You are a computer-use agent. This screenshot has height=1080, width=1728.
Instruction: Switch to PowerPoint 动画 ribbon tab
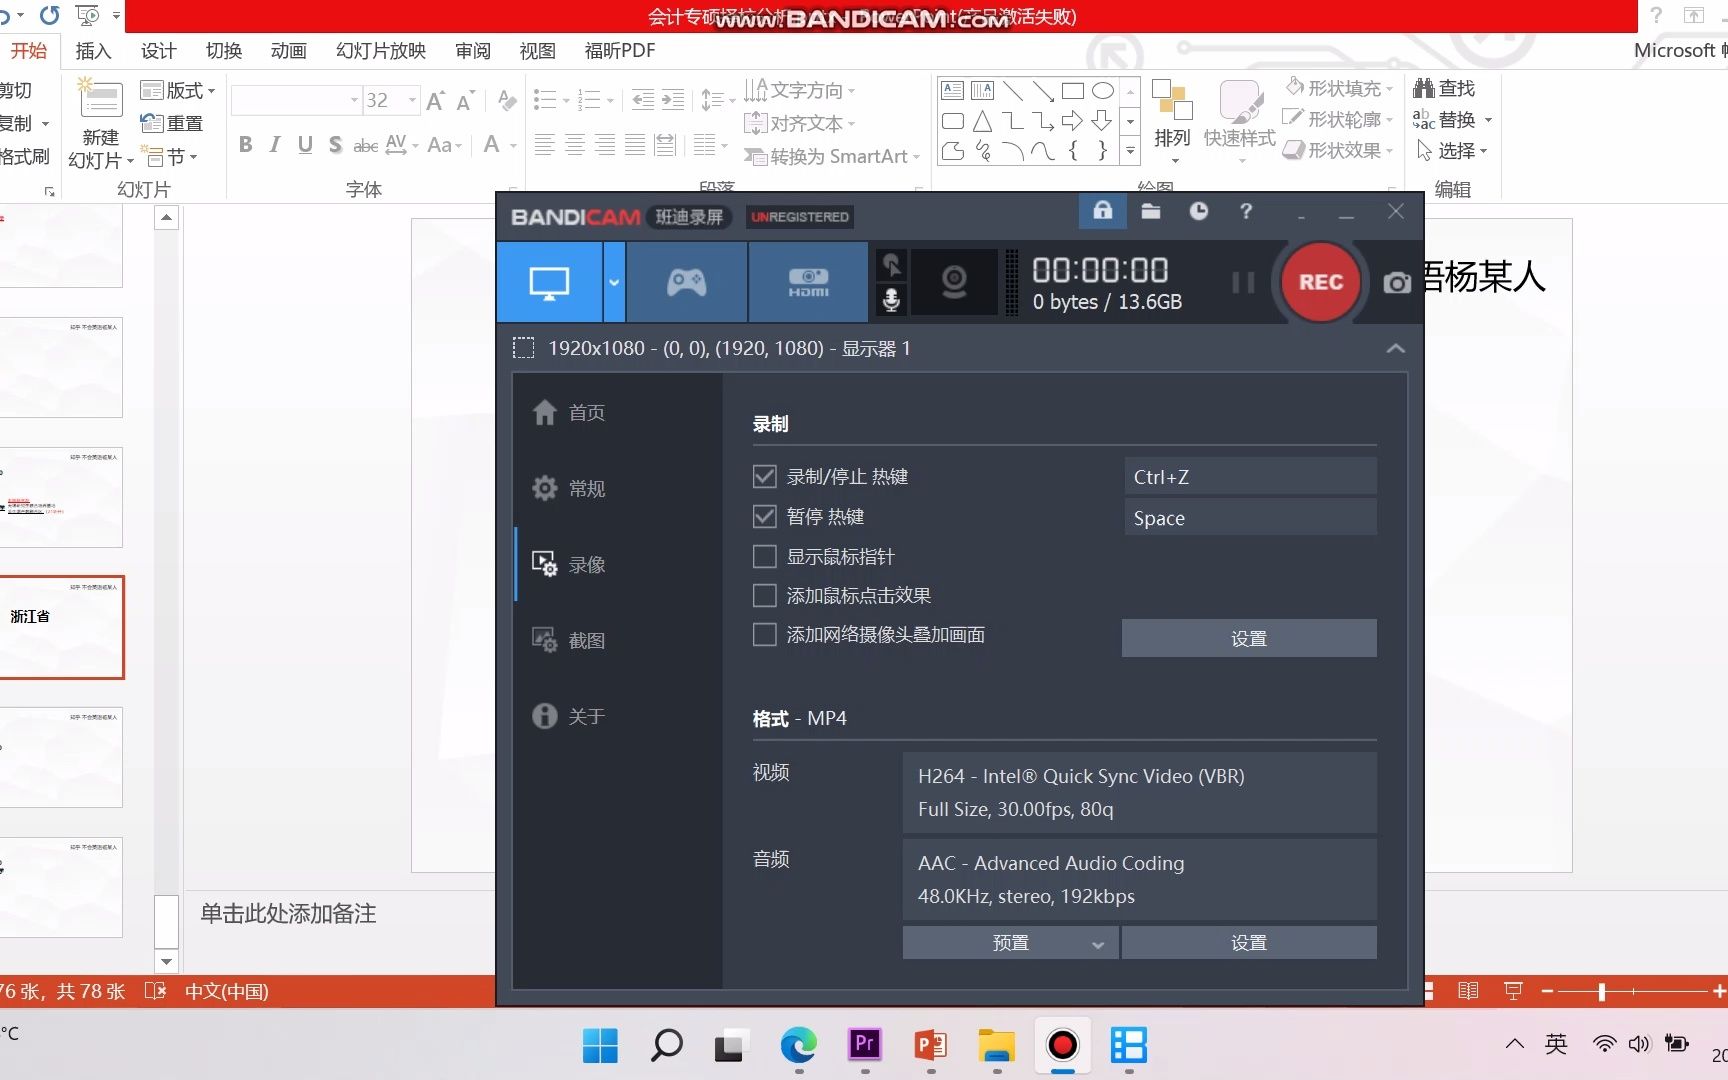tap(288, 51)
